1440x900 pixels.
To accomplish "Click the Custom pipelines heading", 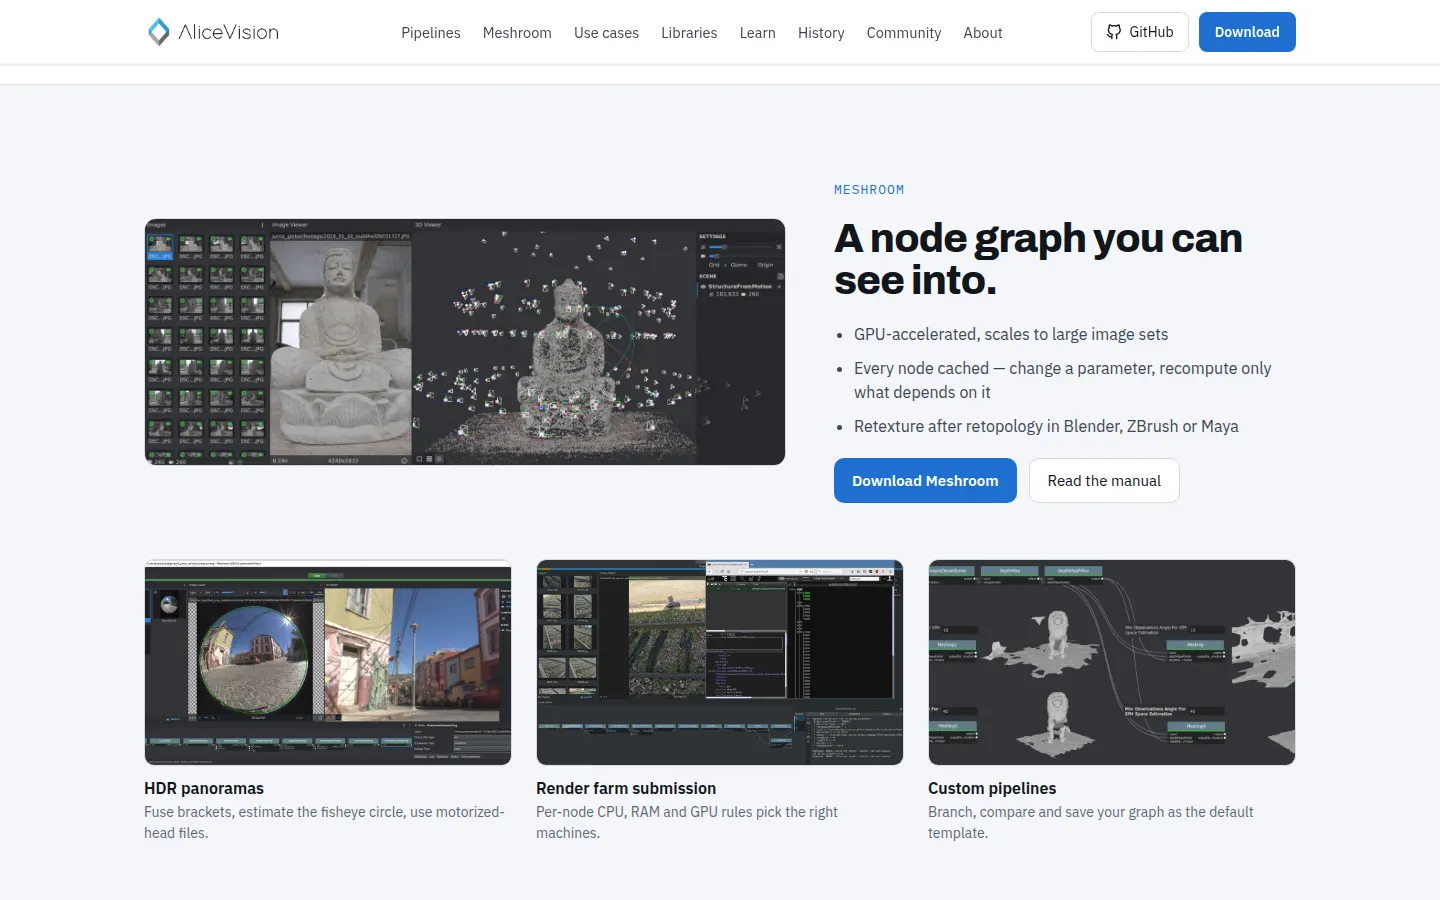I will pos(992,788).
